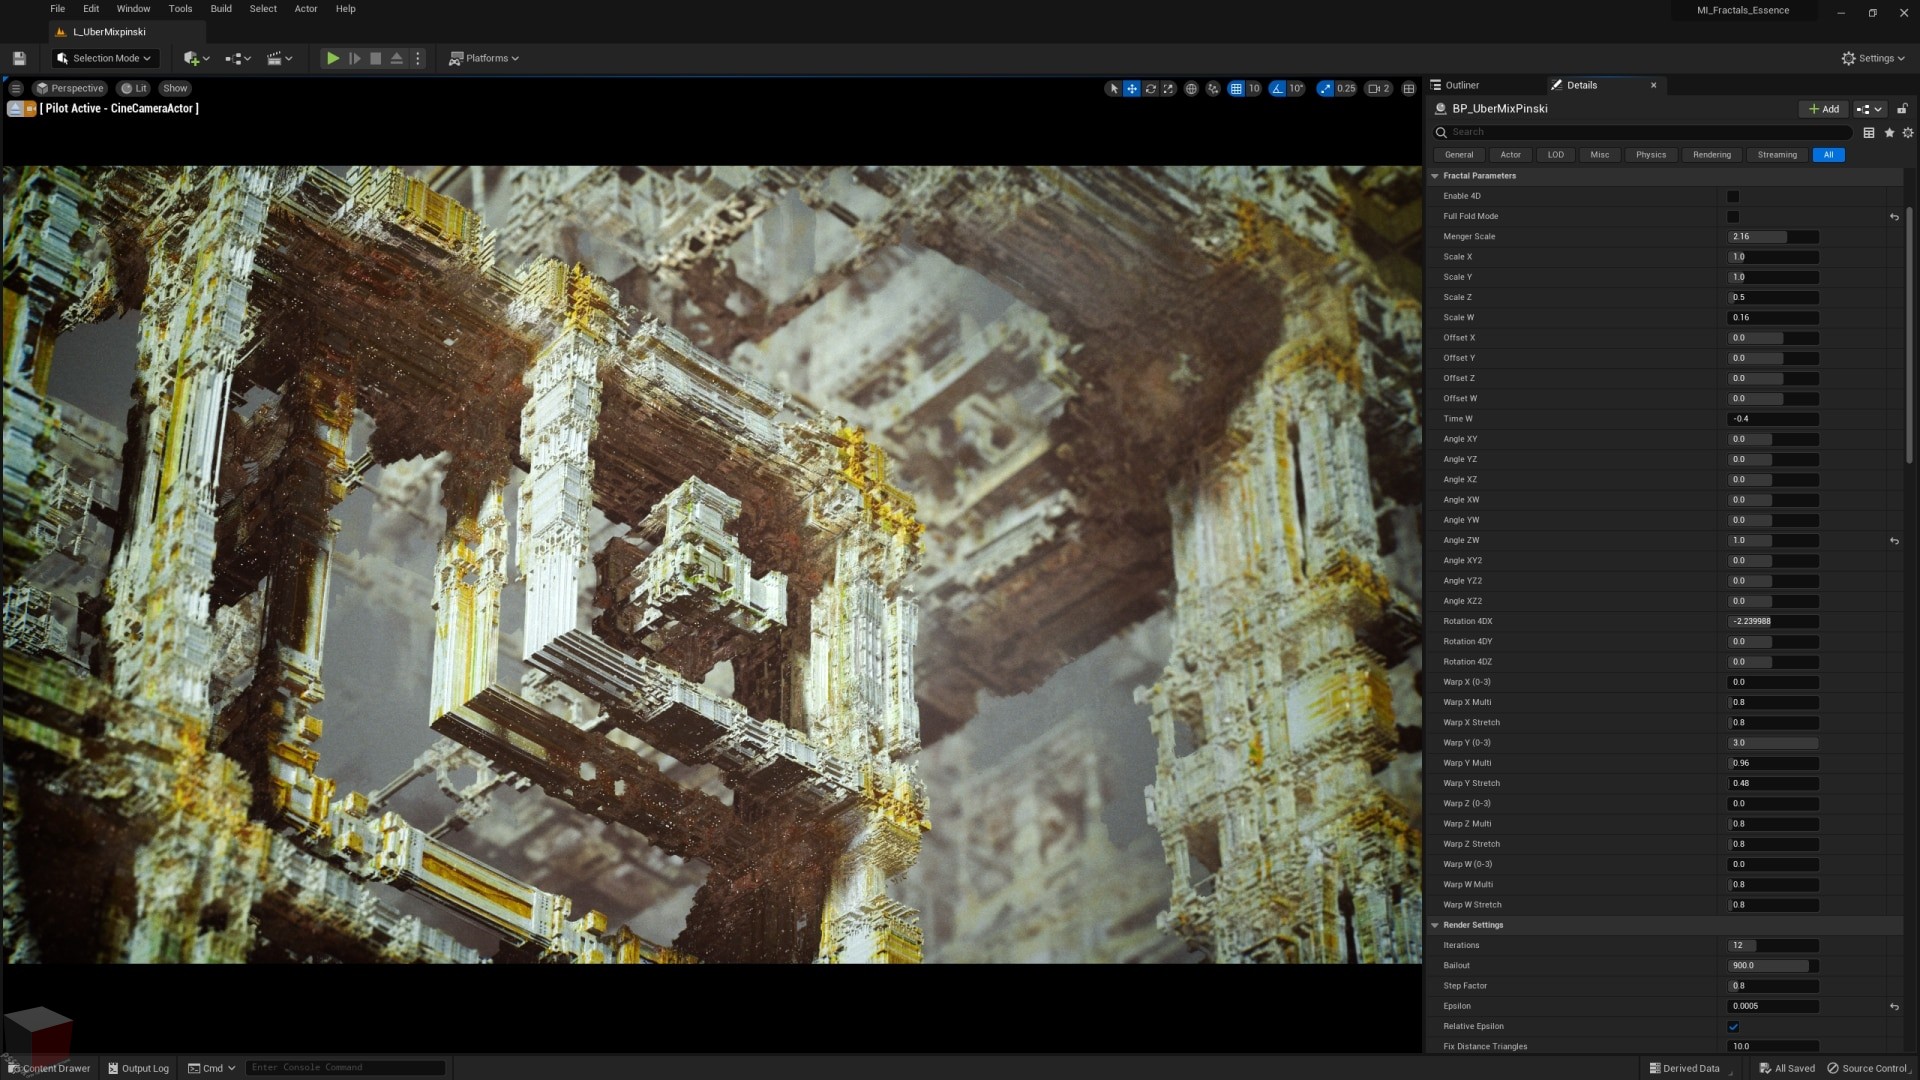Toggle the Full Fold Mode checkbox
Screen dimensions: 1920x1080
pos(1733,217)
